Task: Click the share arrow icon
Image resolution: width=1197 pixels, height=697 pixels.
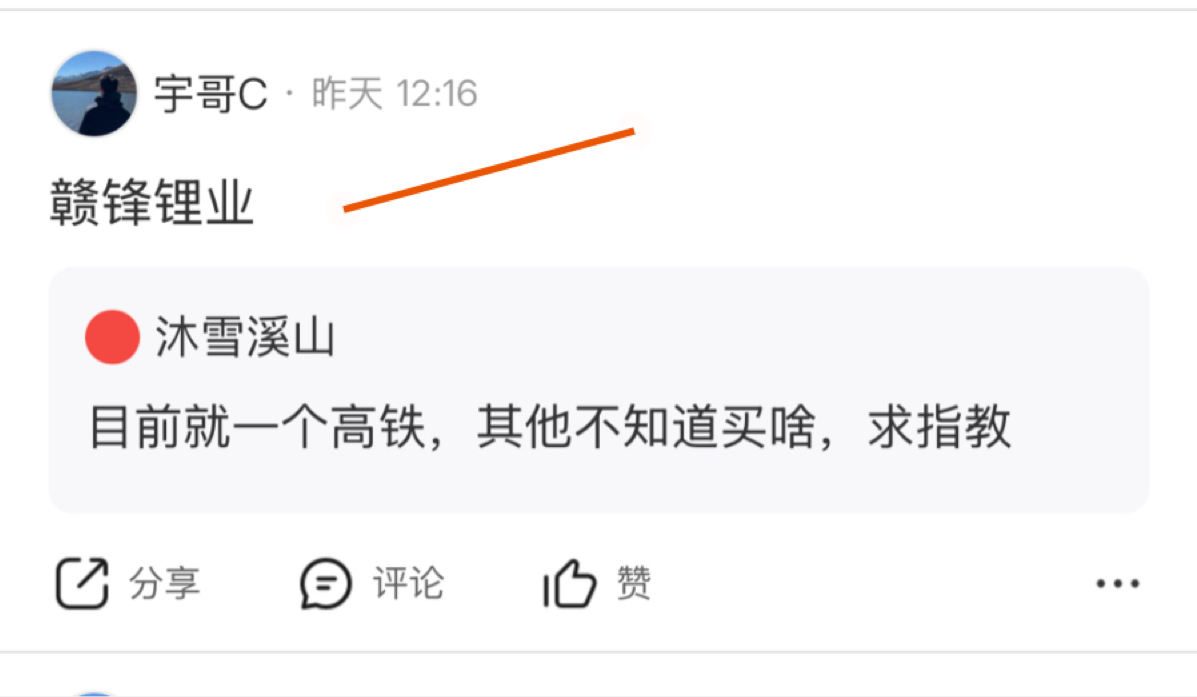Action: [82, 583]
